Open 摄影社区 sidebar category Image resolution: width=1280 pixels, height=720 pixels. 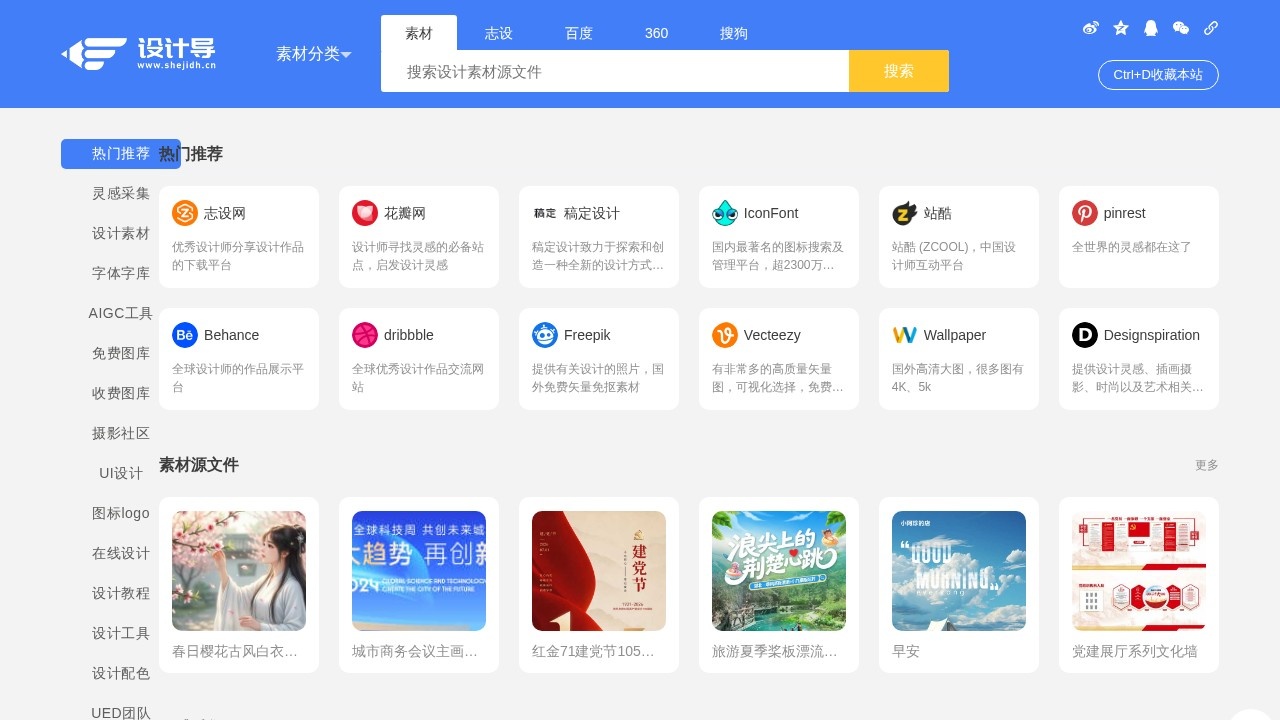(x=121, y=433)
